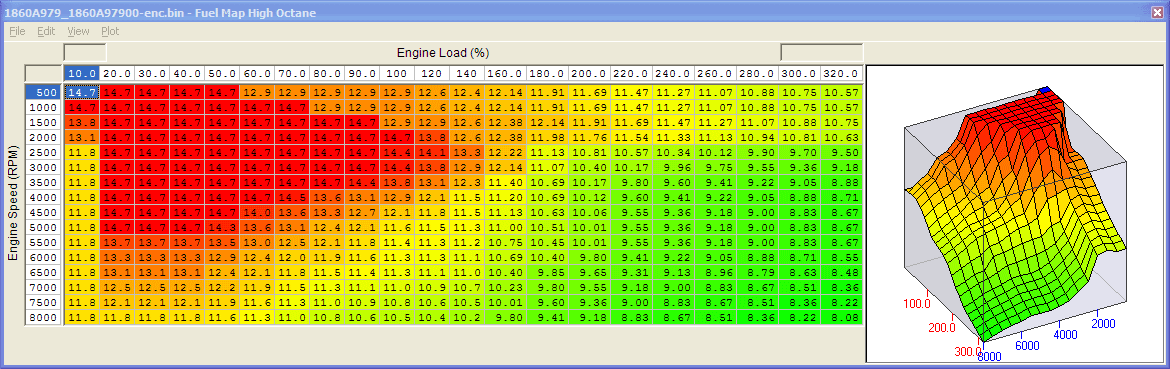Click the empty input box above 300.0 column

822,52
